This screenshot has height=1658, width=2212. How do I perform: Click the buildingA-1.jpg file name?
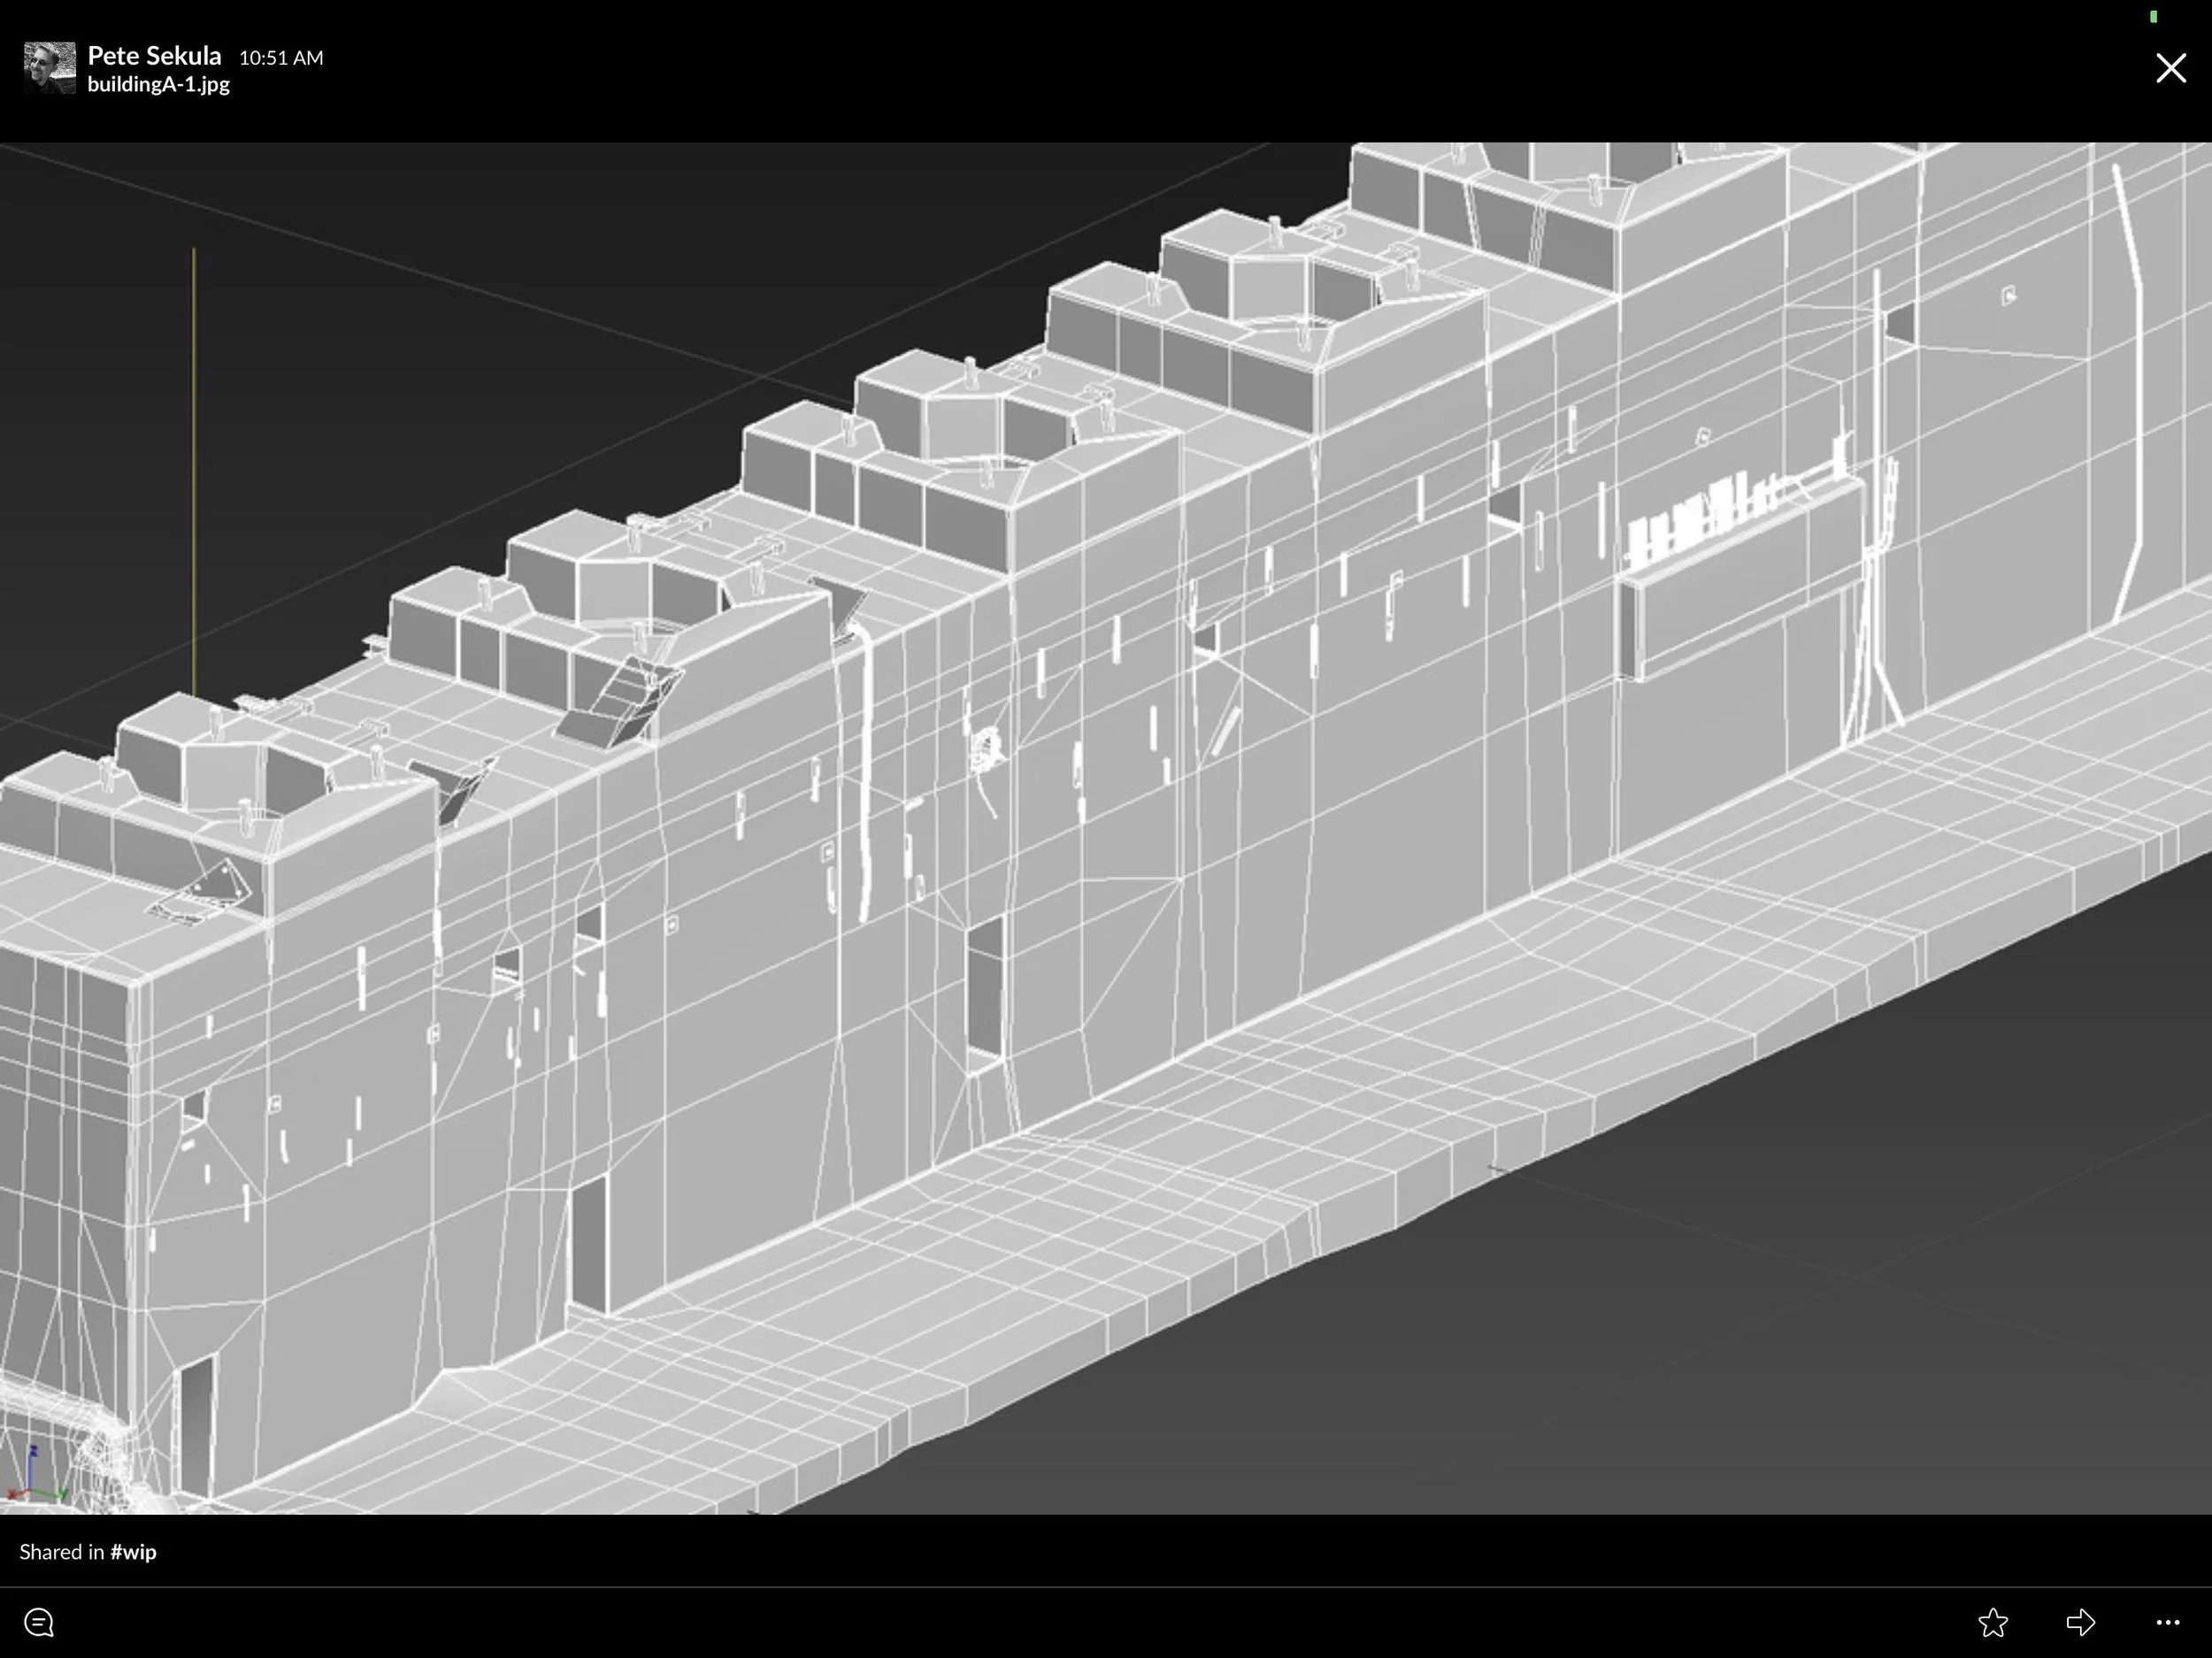point(158,85)
